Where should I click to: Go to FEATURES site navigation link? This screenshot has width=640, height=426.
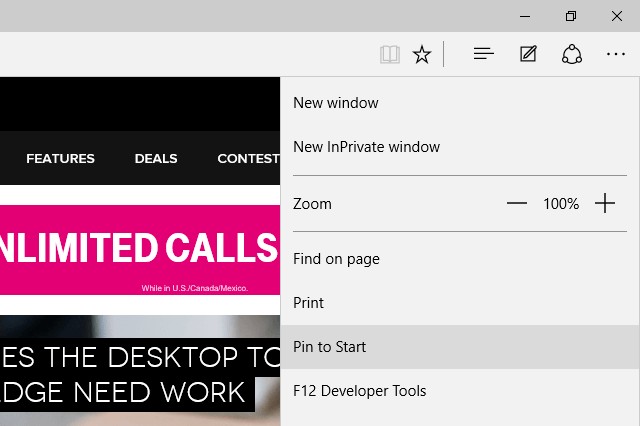tap(60, 158)
